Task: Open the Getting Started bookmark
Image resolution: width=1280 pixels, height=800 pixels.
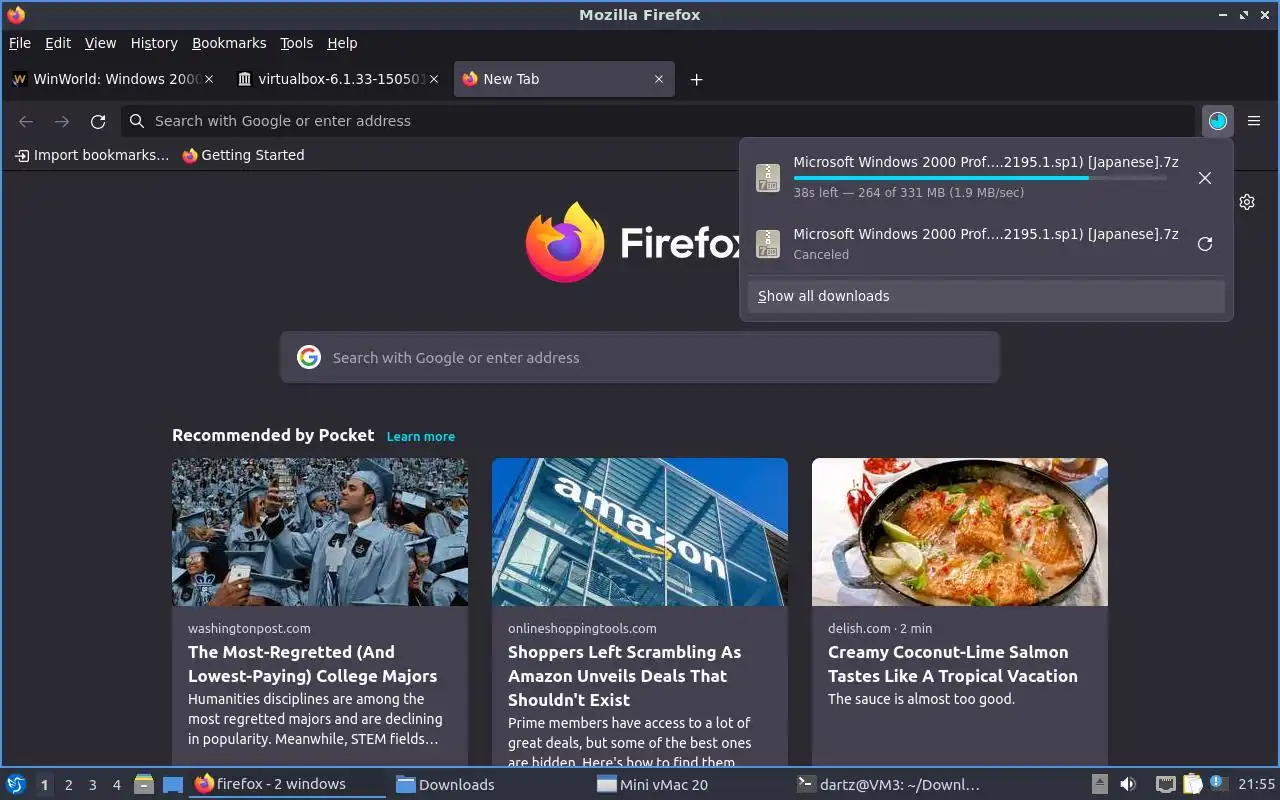Action: tap(243, 155)
